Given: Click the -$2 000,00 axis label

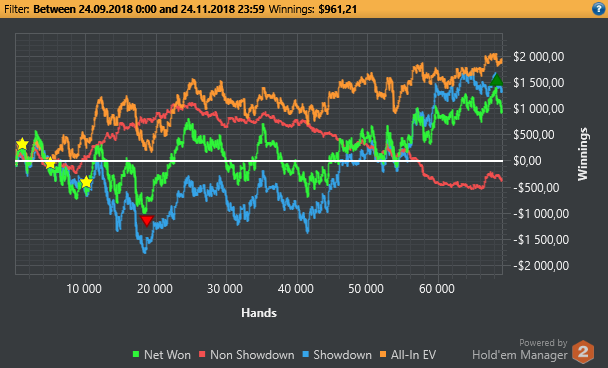Looking at the screenshot, I should (541, 266).
